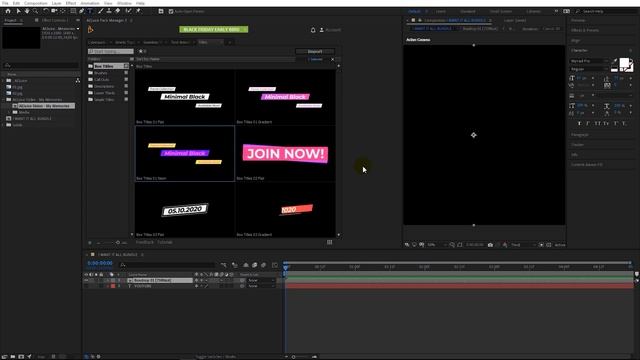The height and width of the screenshot is (360, 640).
Task: Select the Pen tool
Action: (82, 11)
